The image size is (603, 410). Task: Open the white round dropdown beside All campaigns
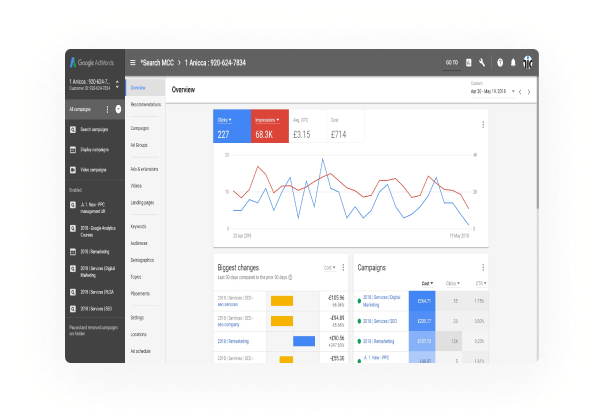pyautogui.click(x=118, y=109)
